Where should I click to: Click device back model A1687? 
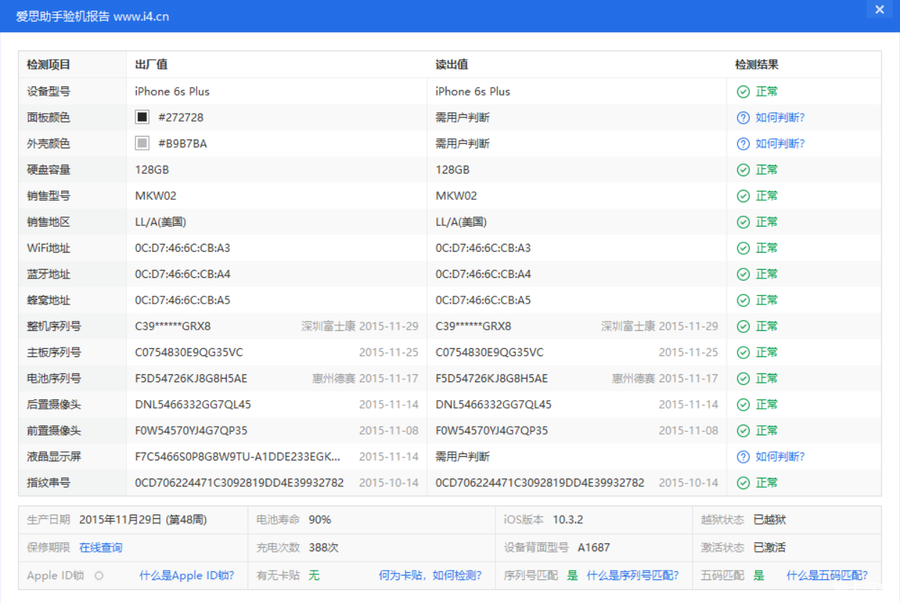point(593,547)
